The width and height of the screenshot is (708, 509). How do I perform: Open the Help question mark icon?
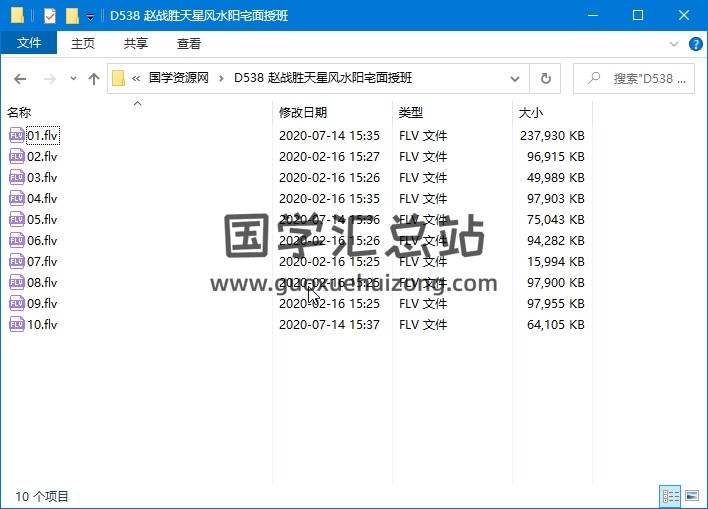pyautogui.click(x=695, y=44)
